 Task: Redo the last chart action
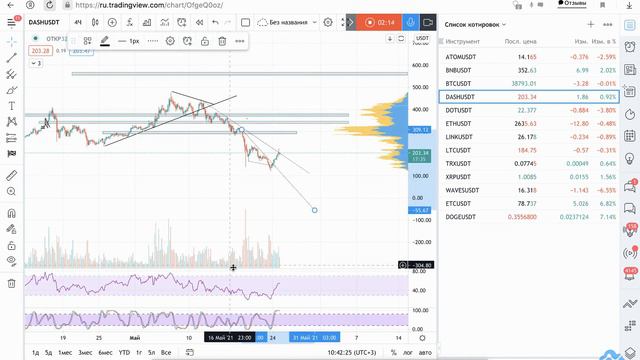click(x=228, y=22)
